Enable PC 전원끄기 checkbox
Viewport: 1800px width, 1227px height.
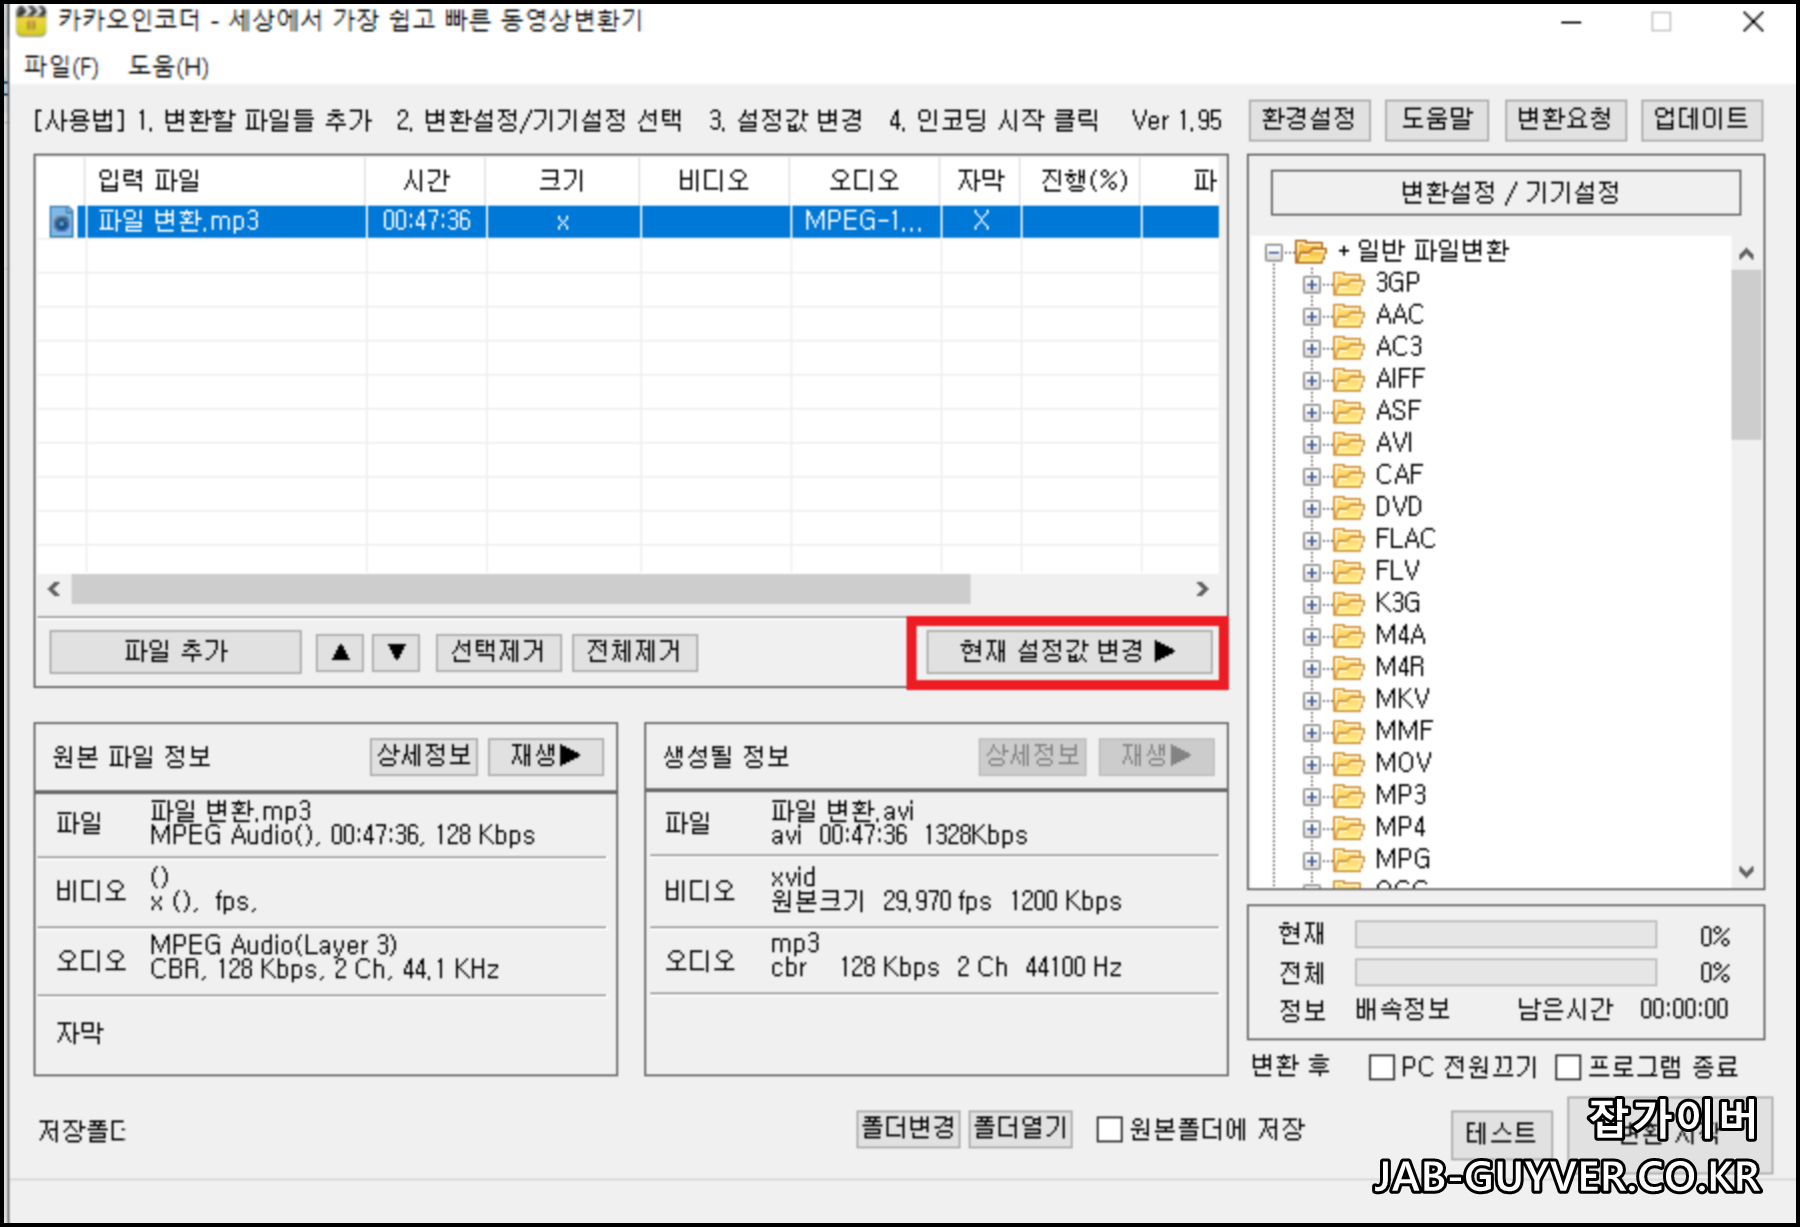[x=1382, y=1068]
